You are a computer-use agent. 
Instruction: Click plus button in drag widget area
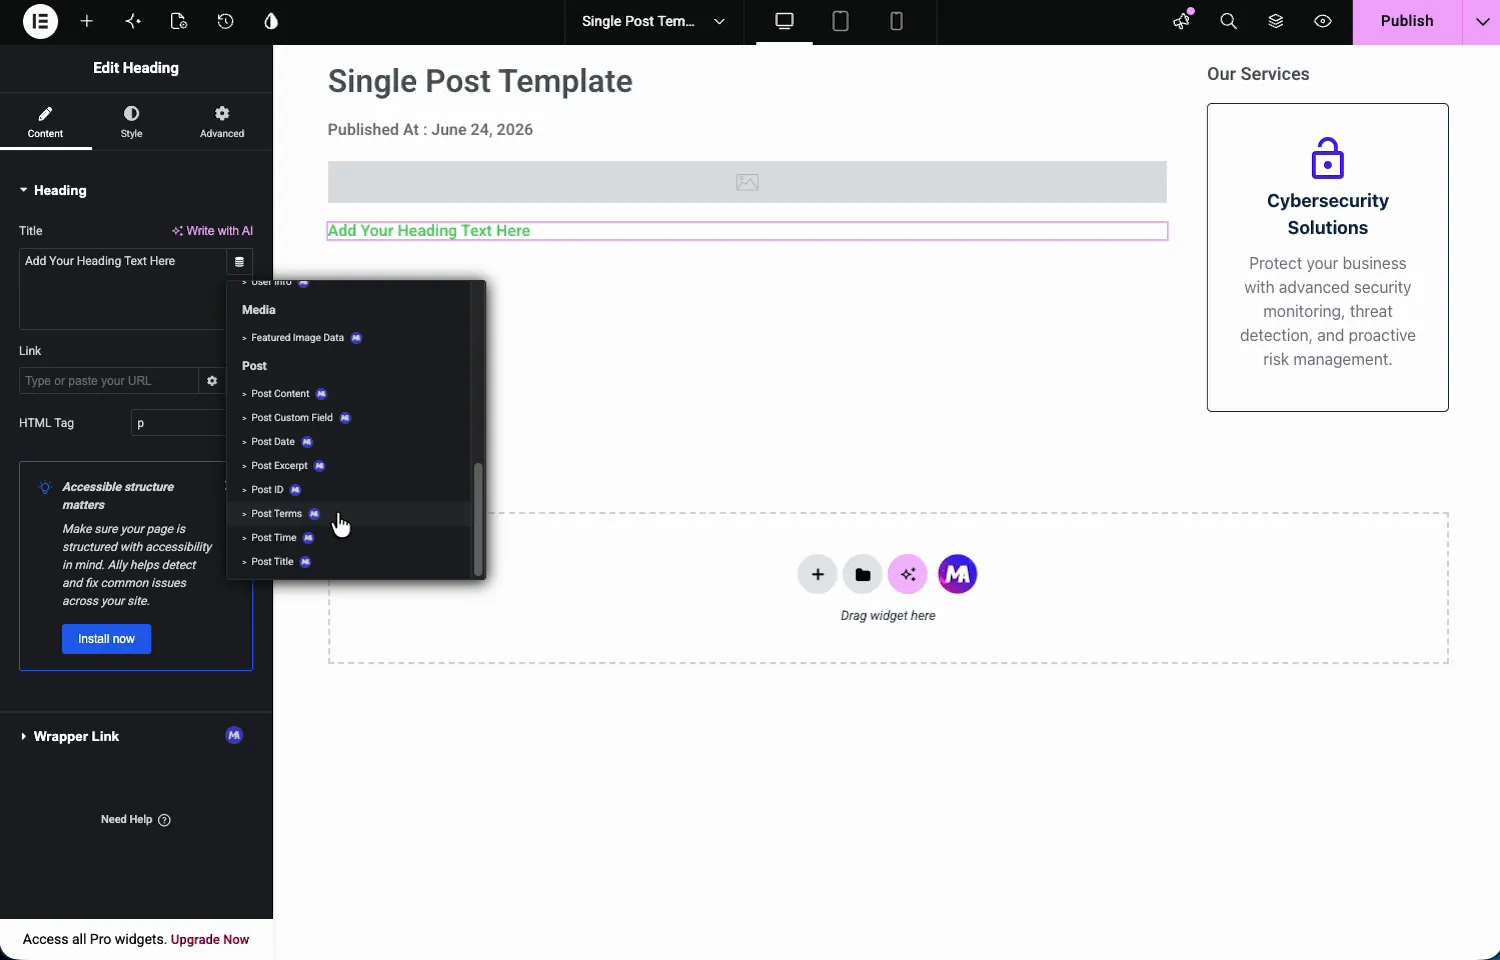(x=817, y=574)
